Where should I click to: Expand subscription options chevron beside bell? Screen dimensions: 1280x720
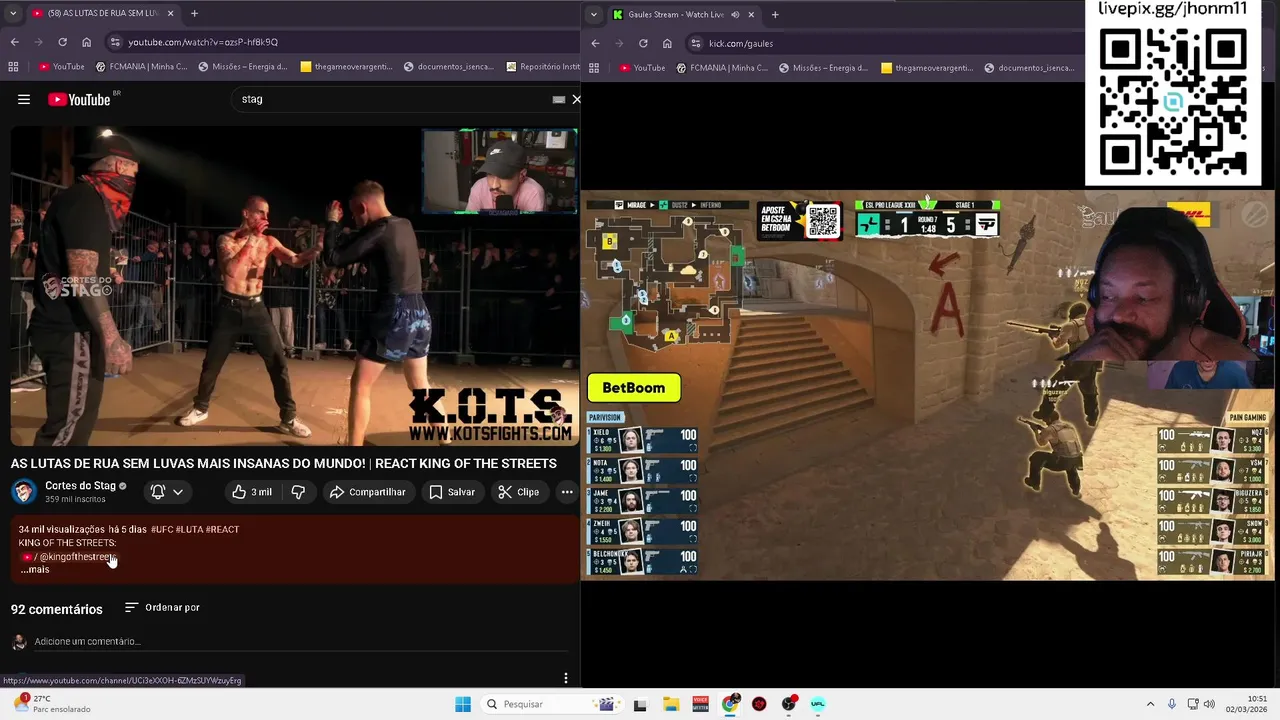[178, 492]
